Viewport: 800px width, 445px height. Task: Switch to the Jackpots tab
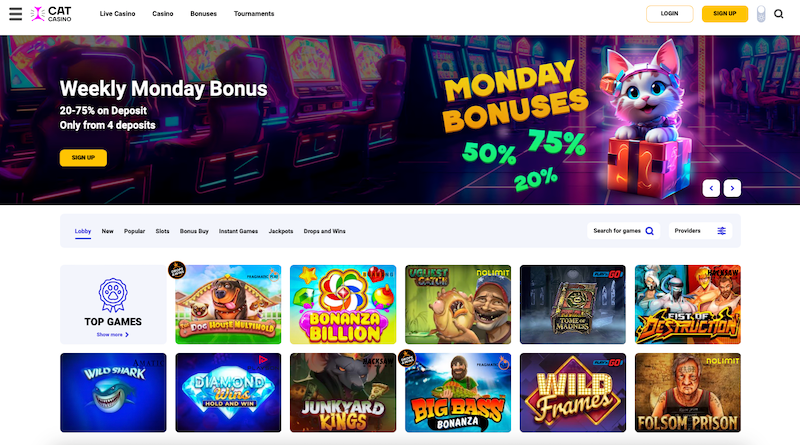point(281,231)
